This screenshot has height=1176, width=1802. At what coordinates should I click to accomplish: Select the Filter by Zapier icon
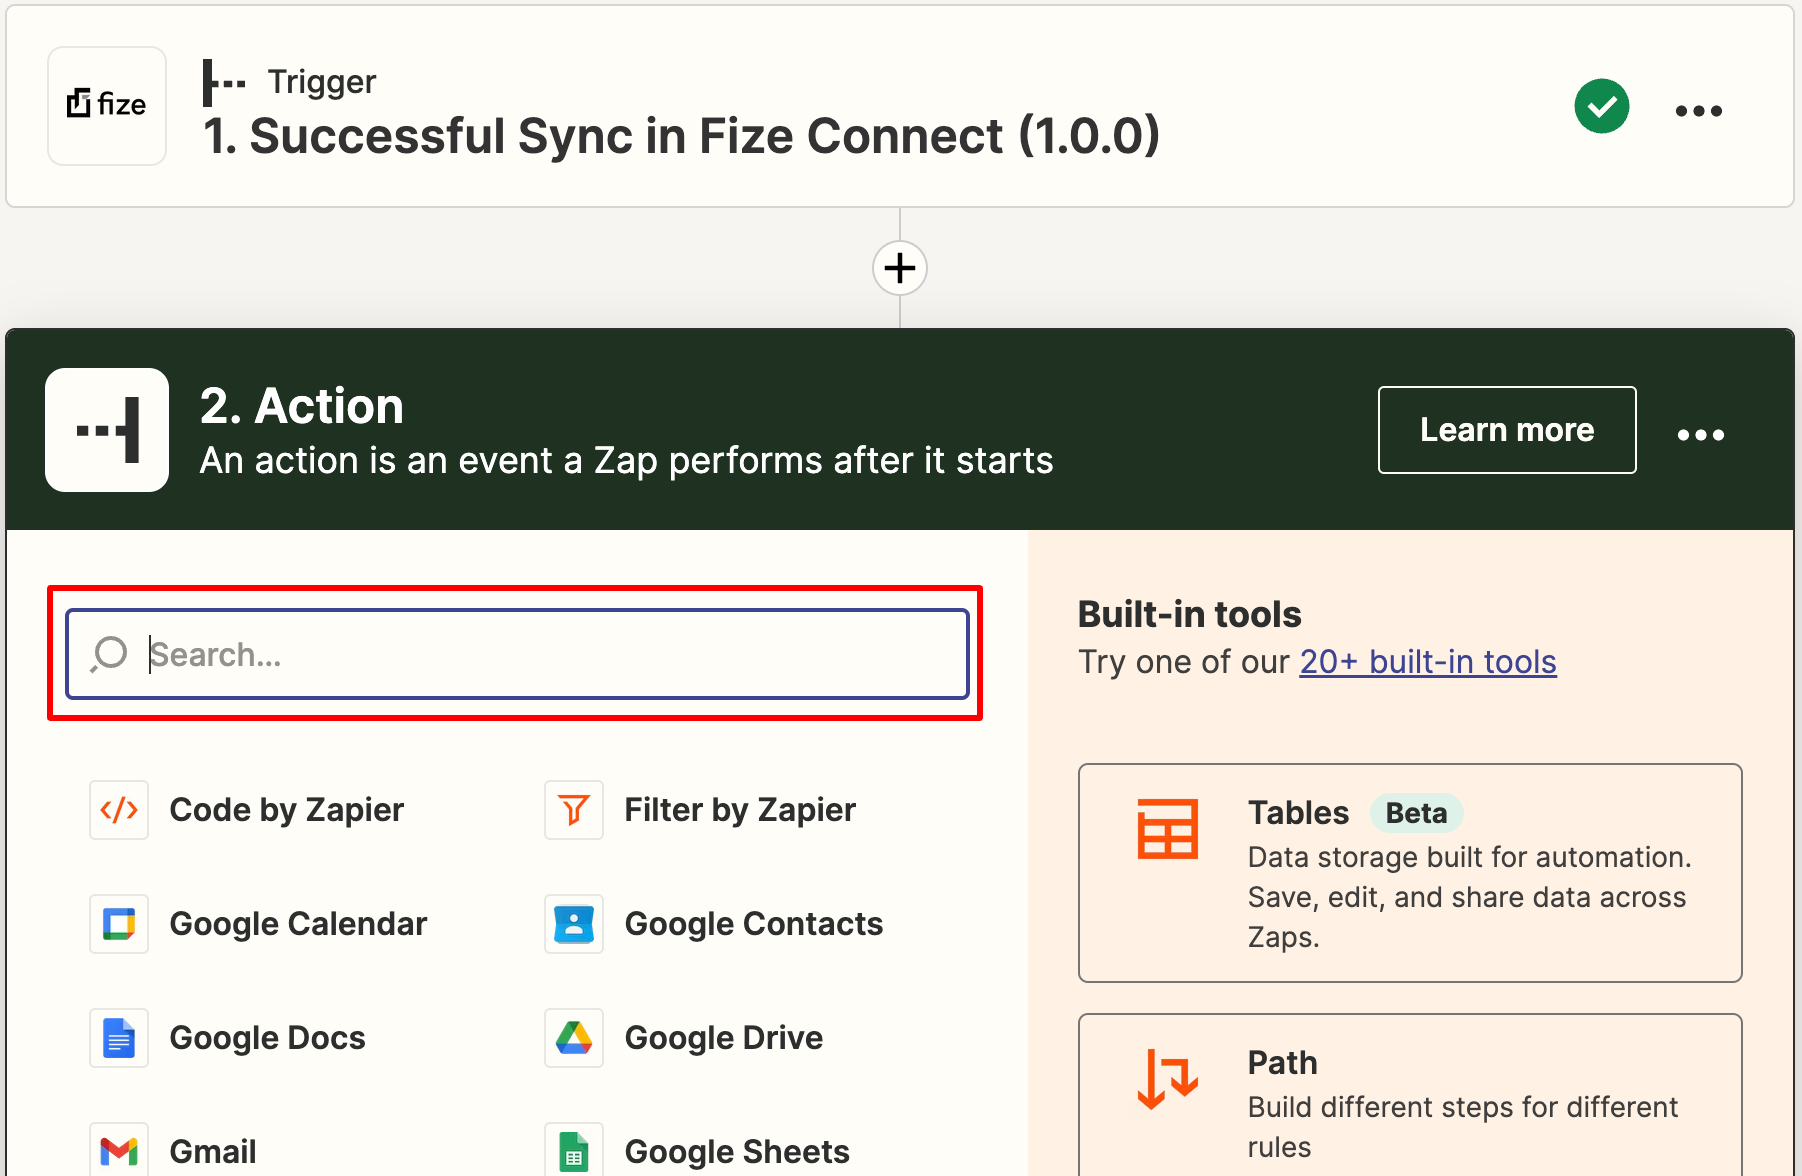click(574, 810)
